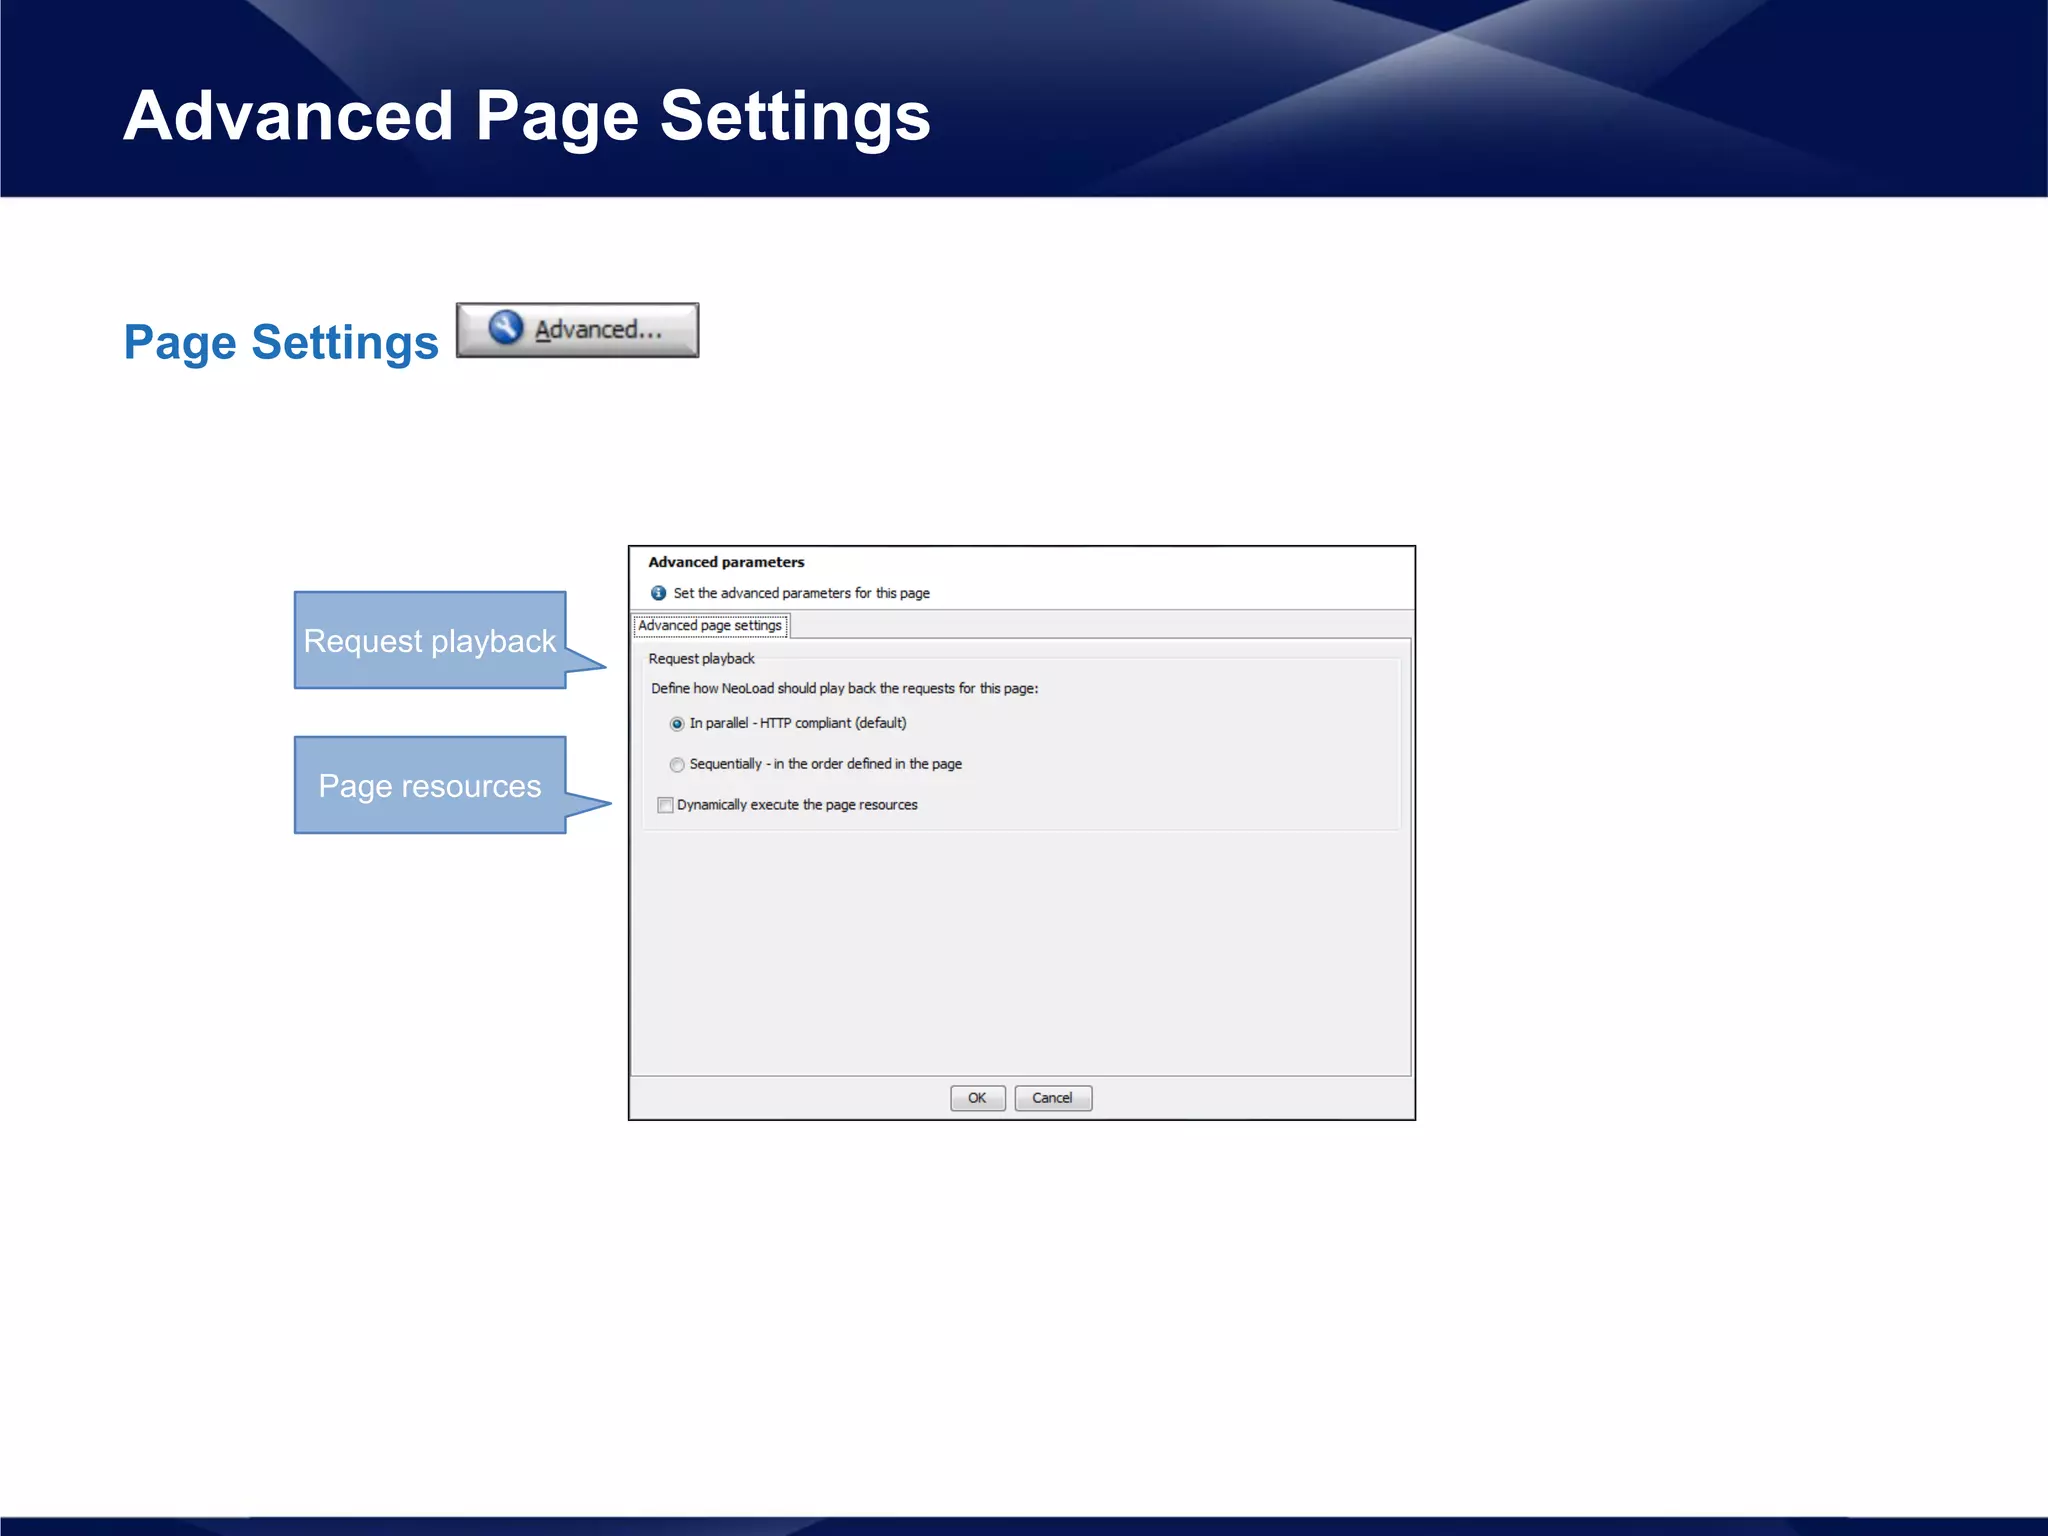Click 'Set the advanced parameters for this page' text

pos(801,593)
